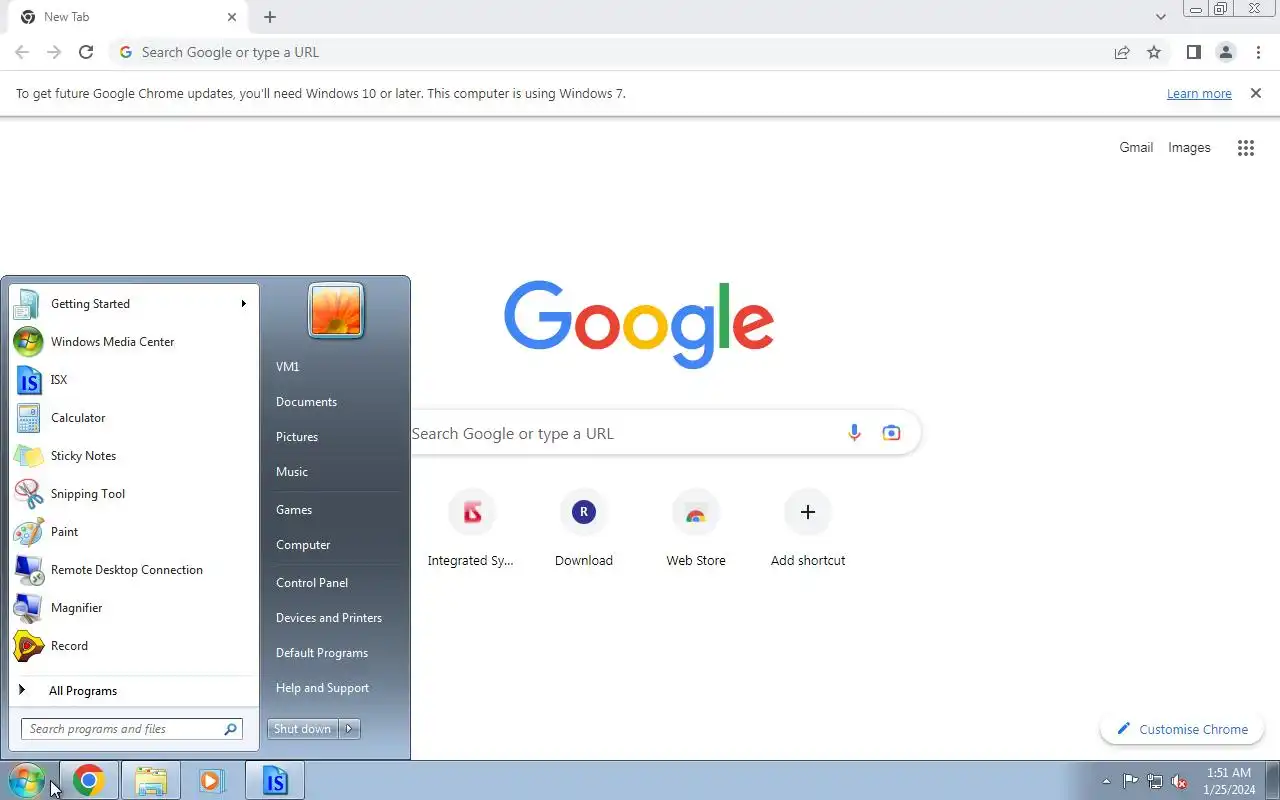Click the Chrome address bar

tap(610, 52)
